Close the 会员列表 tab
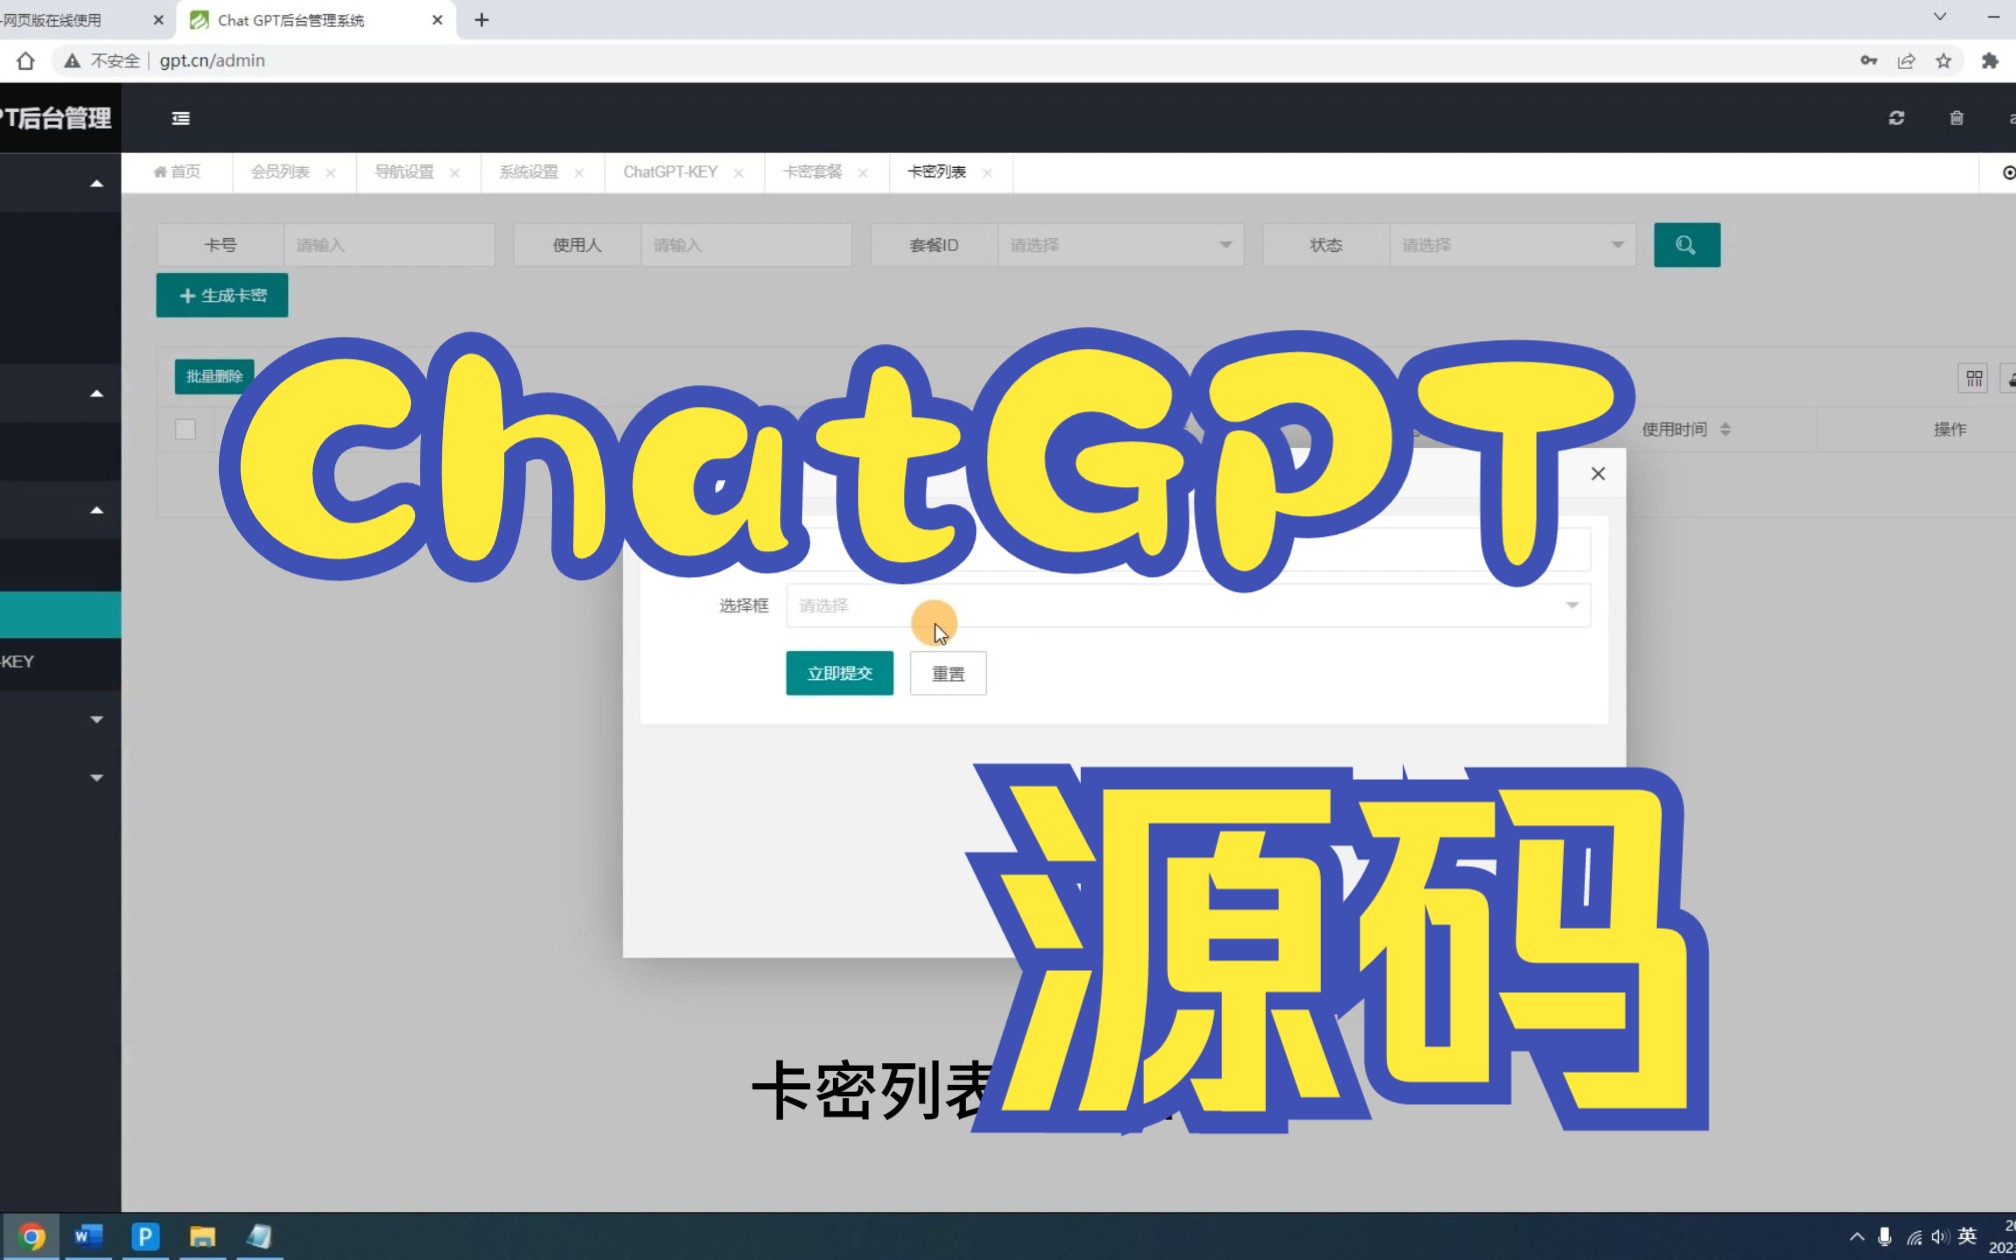This screenshot has height=1260, width=2016. tap(331, 173)
